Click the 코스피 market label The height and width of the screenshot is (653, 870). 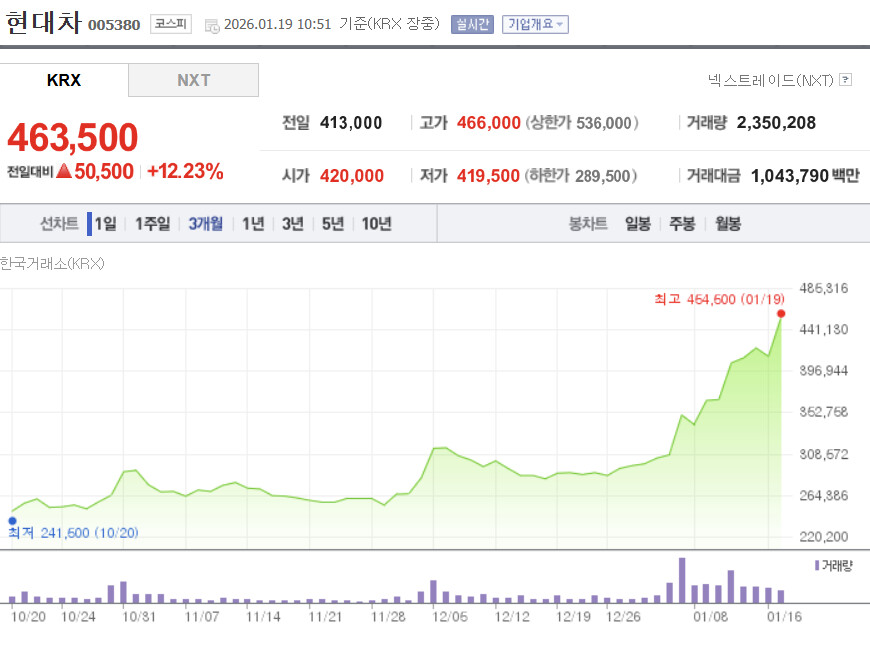tap(171, 24)
